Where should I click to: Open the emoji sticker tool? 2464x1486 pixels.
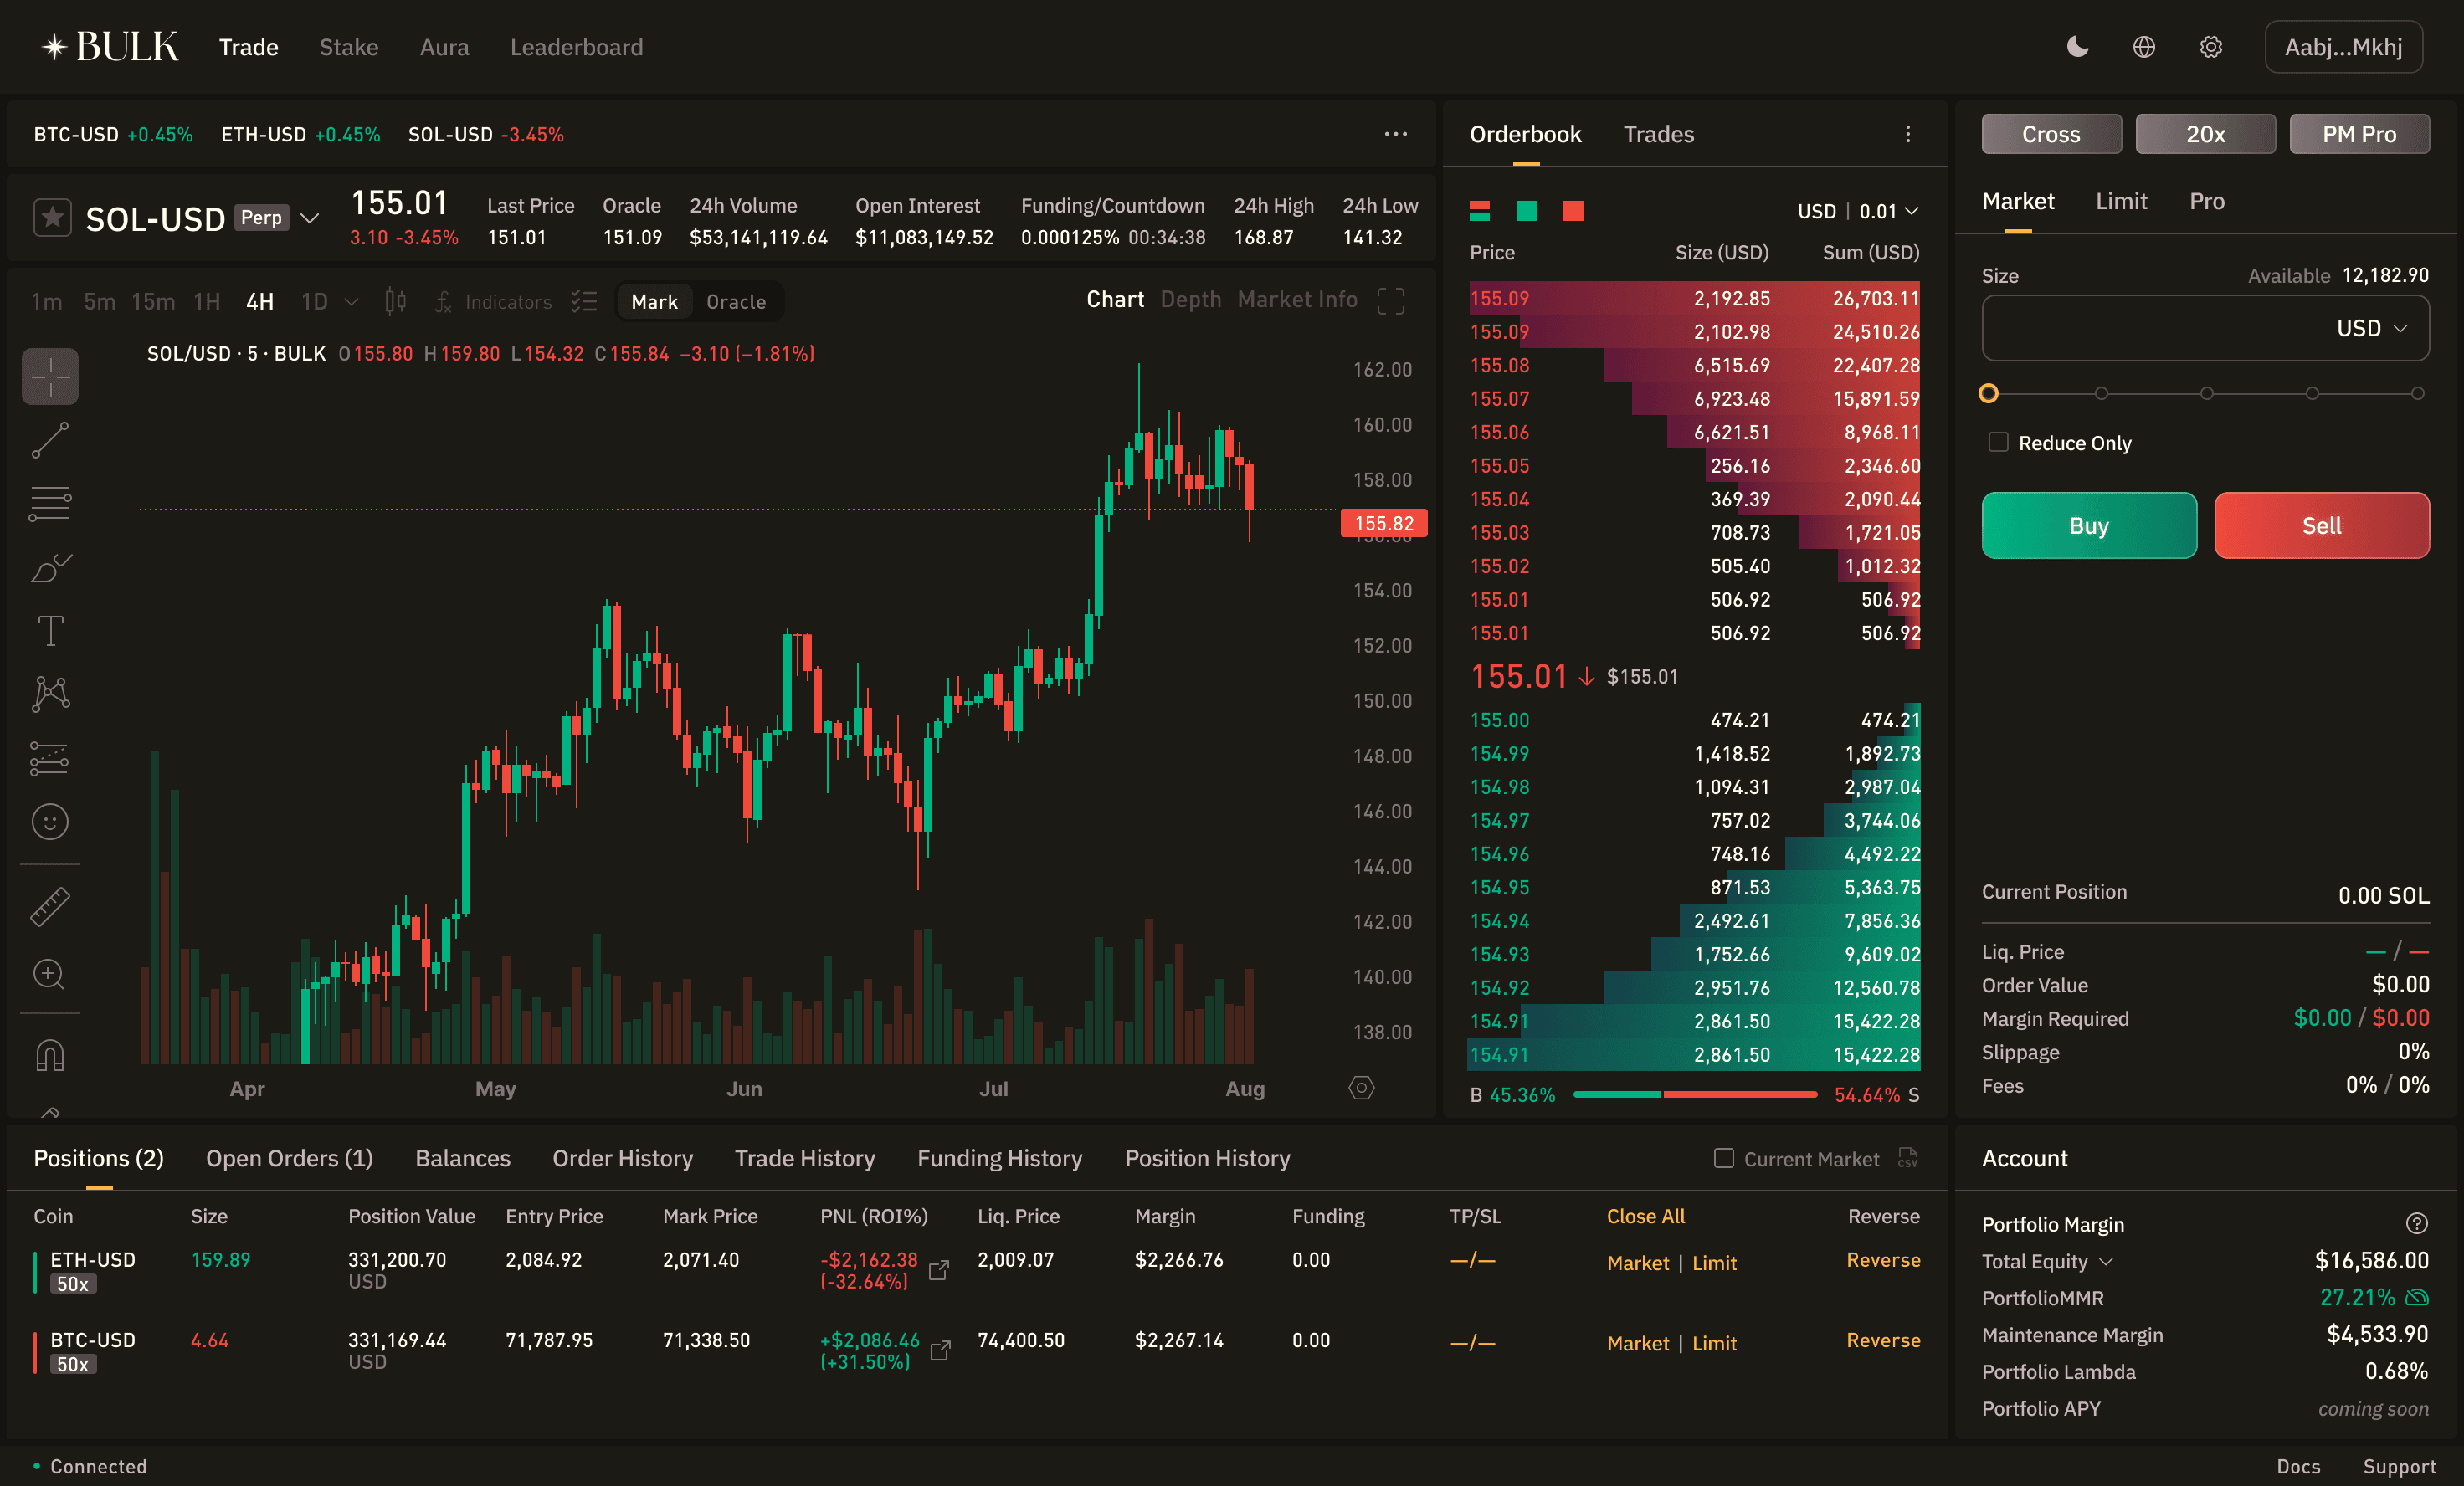click(50, 822)
